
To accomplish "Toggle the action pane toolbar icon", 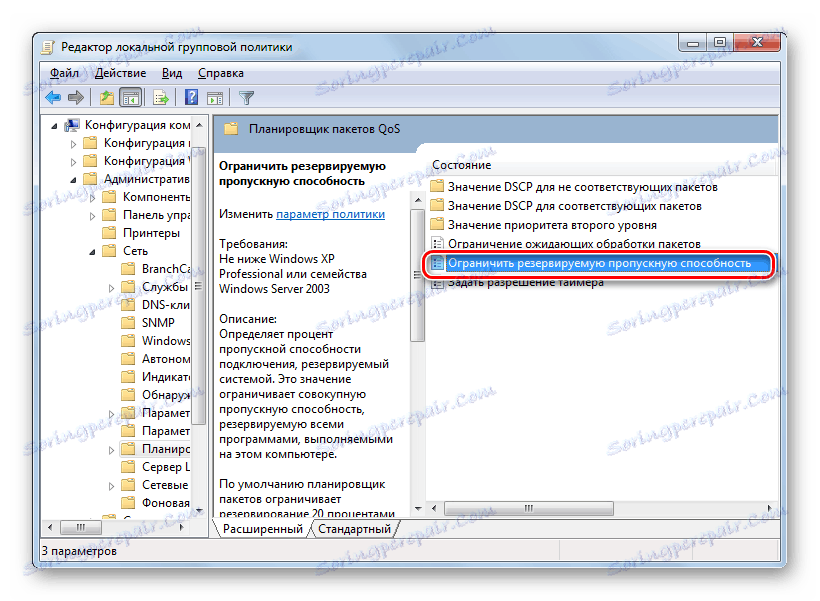I will coord(215,98).
